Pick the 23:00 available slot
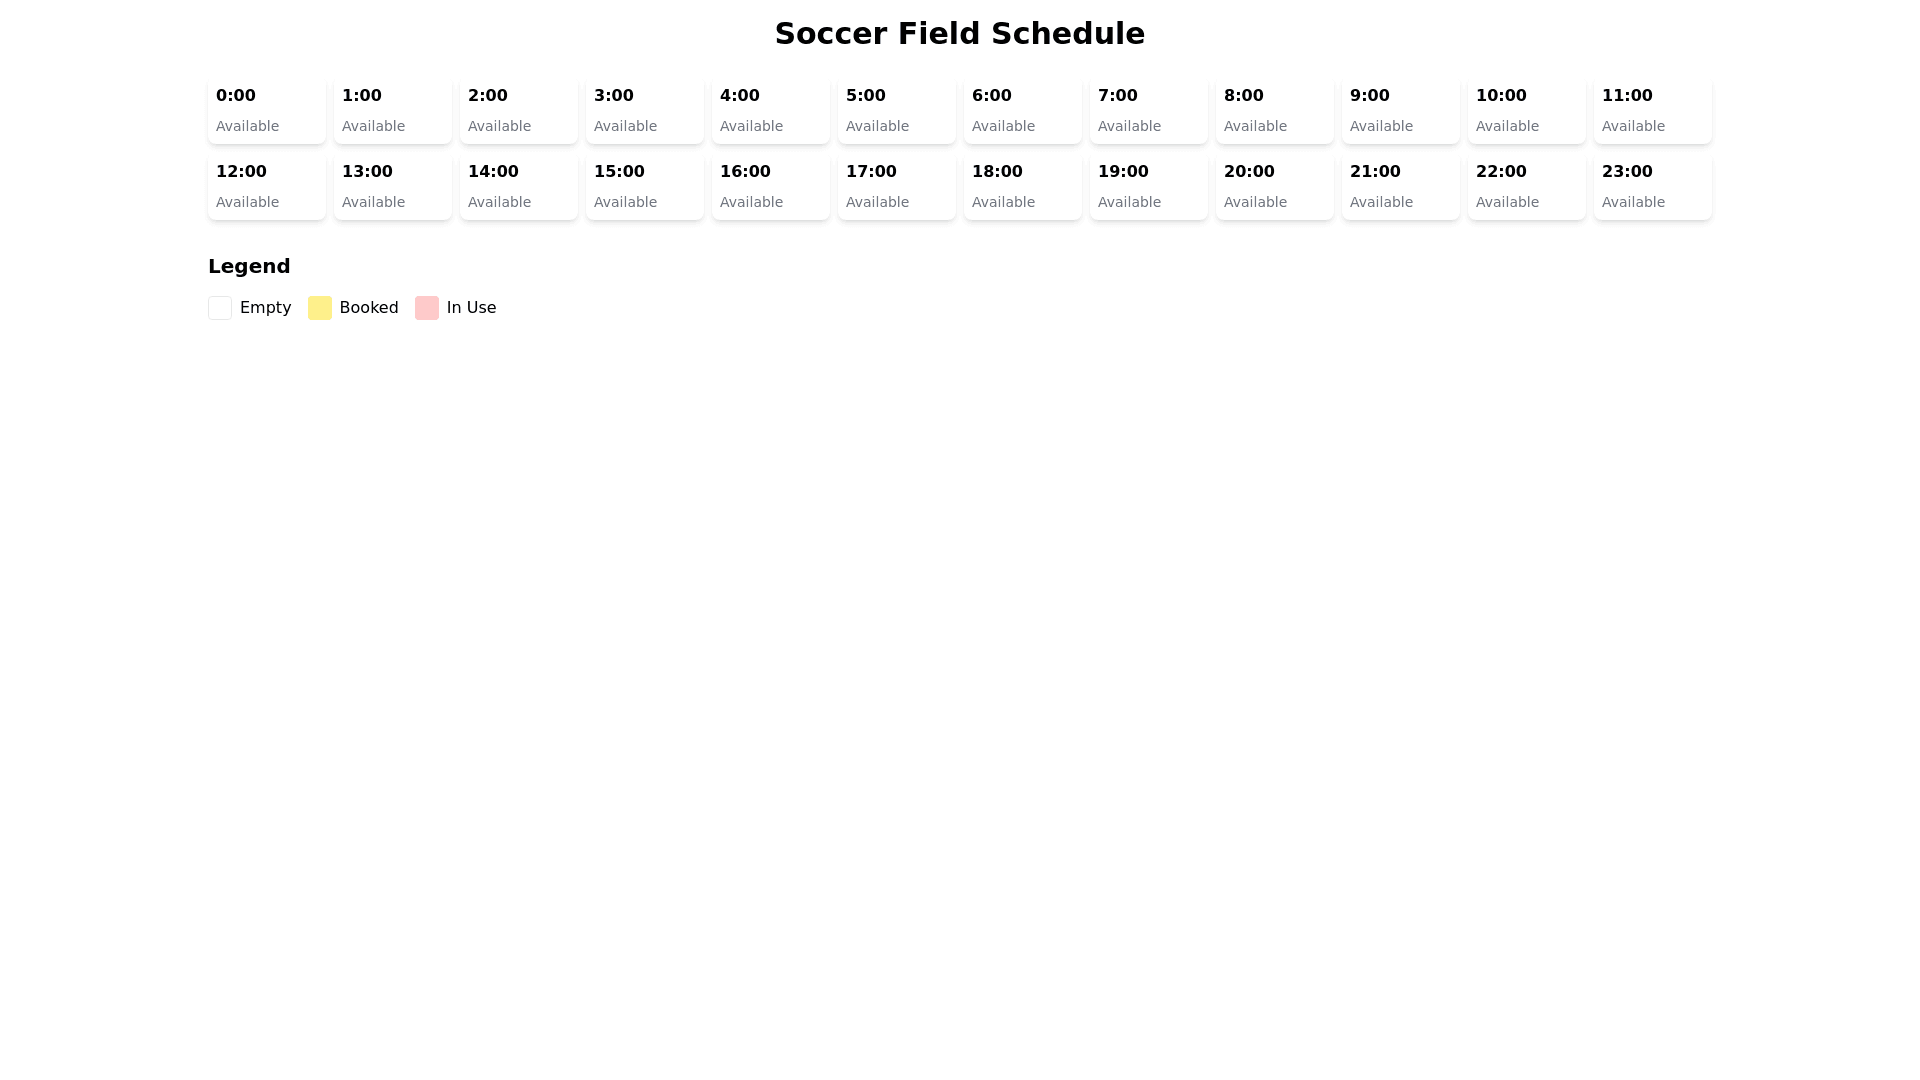 pyautogui.click(x=1652, y=186)
